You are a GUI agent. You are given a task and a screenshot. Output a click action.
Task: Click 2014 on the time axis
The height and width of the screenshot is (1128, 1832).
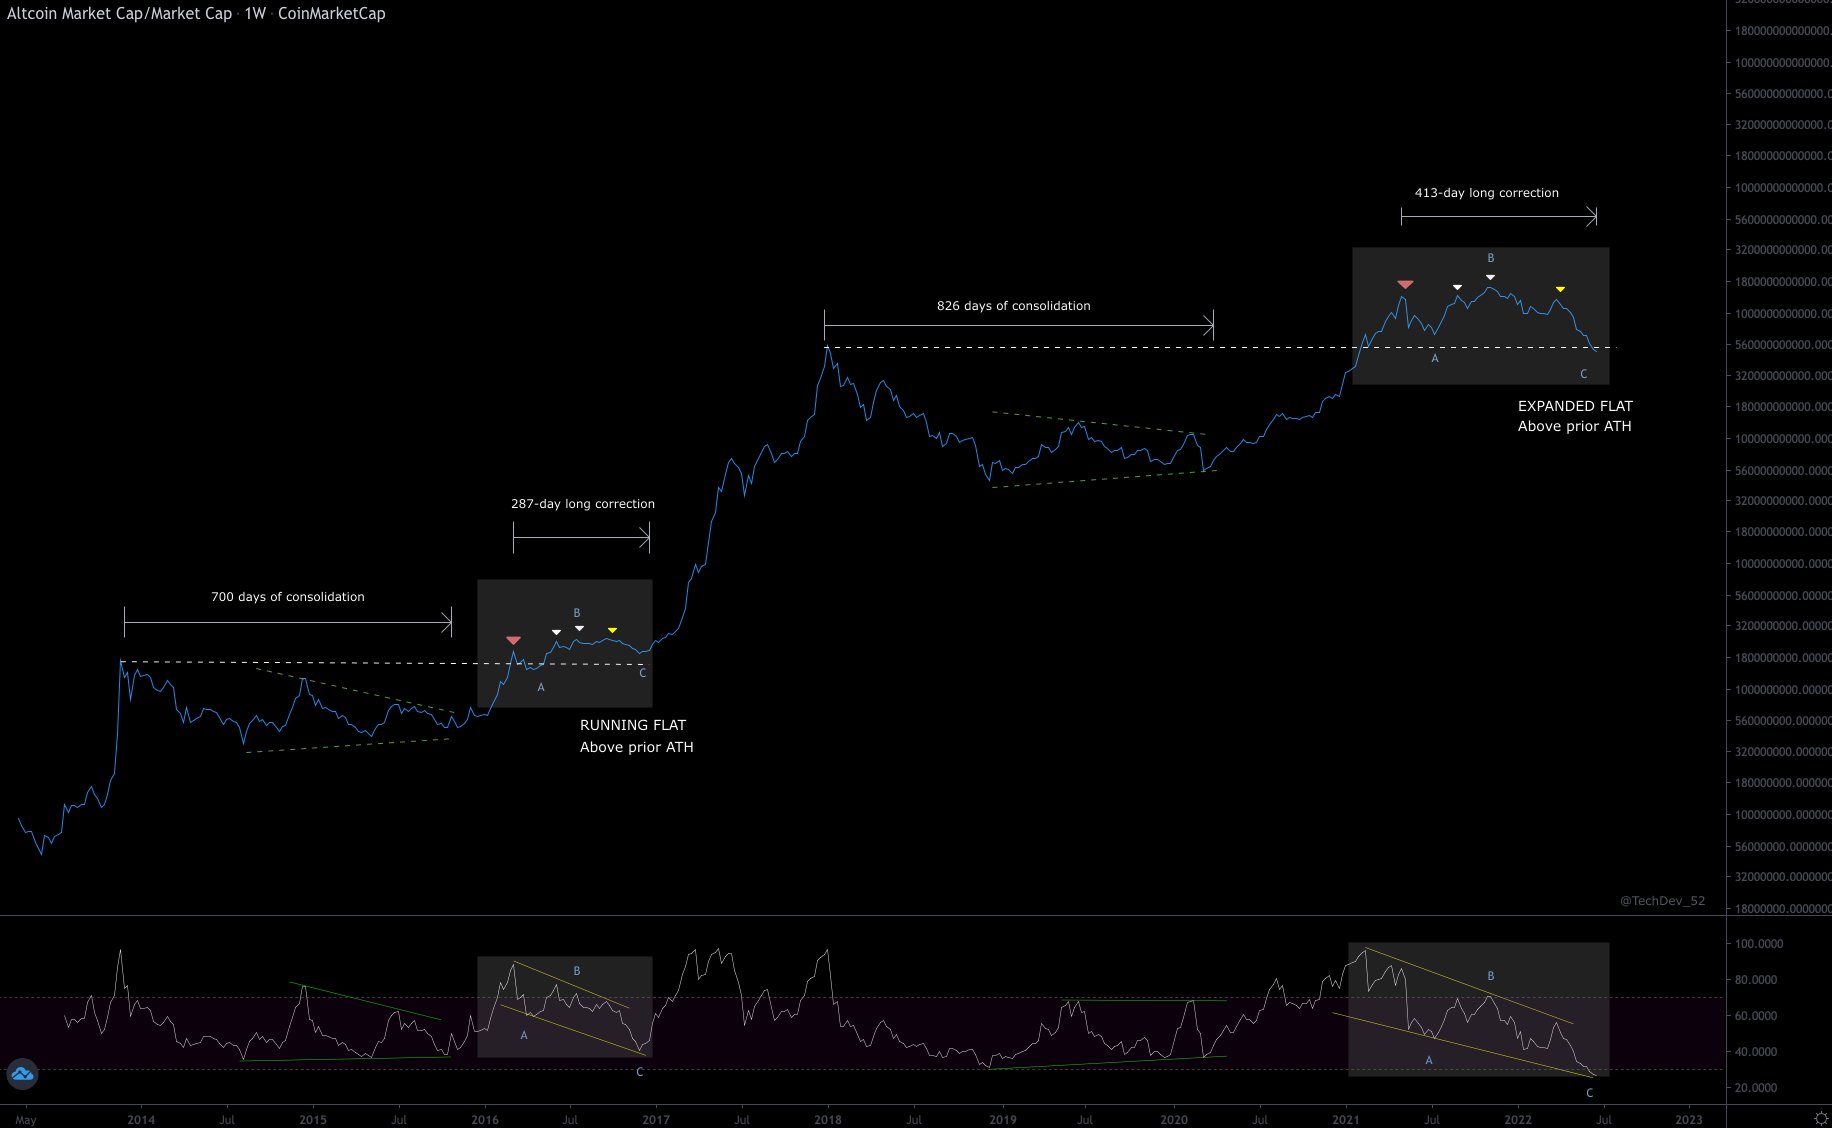(141, 1119)
